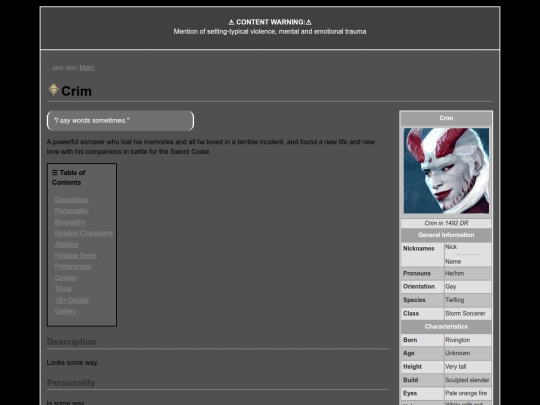Go to Abilities section link
540x405 pixels.
(66, 245)
